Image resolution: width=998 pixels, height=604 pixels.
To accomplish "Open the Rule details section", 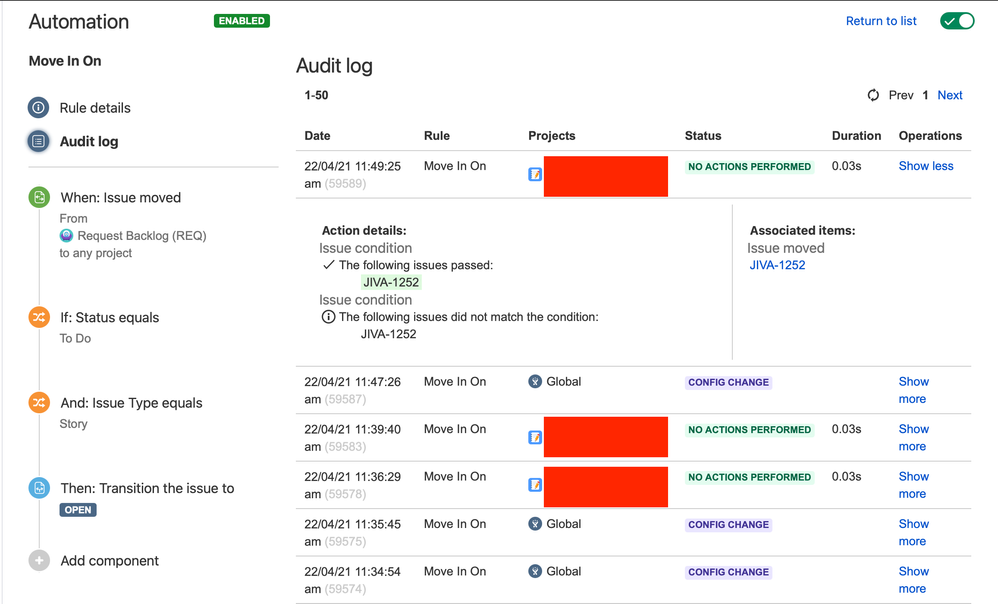I will pyautogui.click(x=95, y=108).
